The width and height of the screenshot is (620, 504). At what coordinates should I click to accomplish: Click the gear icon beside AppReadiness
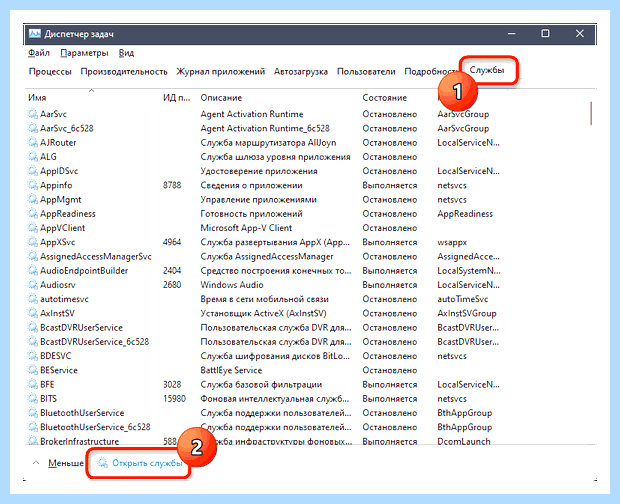pyautogui.click(x=33, y=213)
